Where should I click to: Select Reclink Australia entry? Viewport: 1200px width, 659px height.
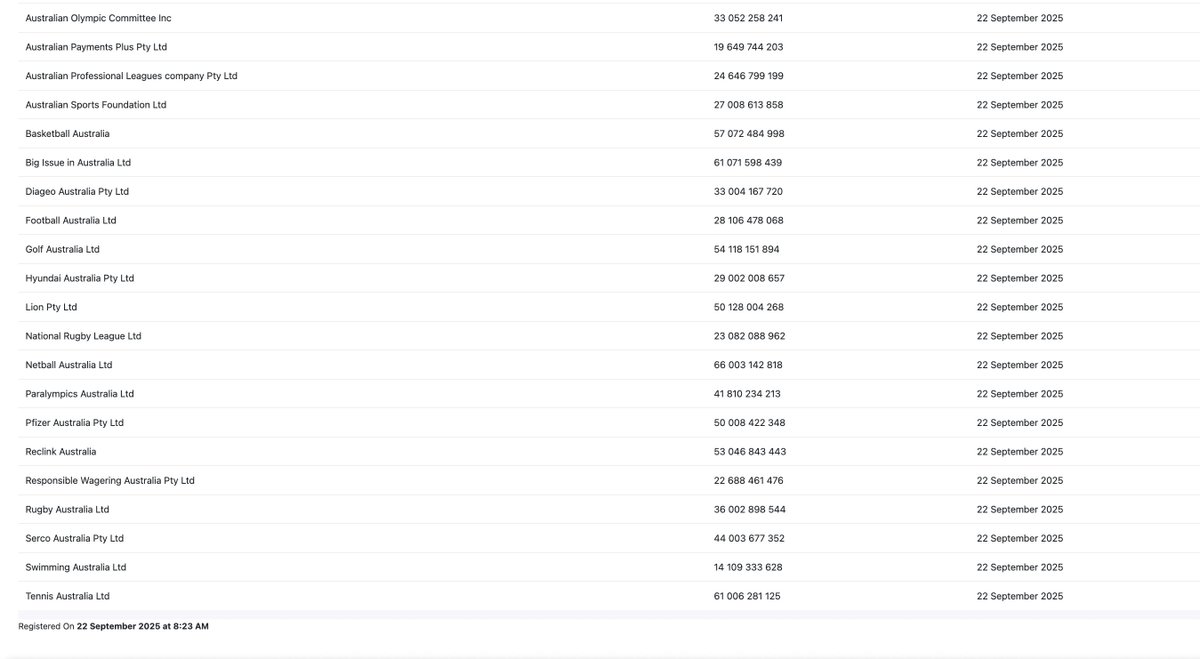click(x=61, y=453)
